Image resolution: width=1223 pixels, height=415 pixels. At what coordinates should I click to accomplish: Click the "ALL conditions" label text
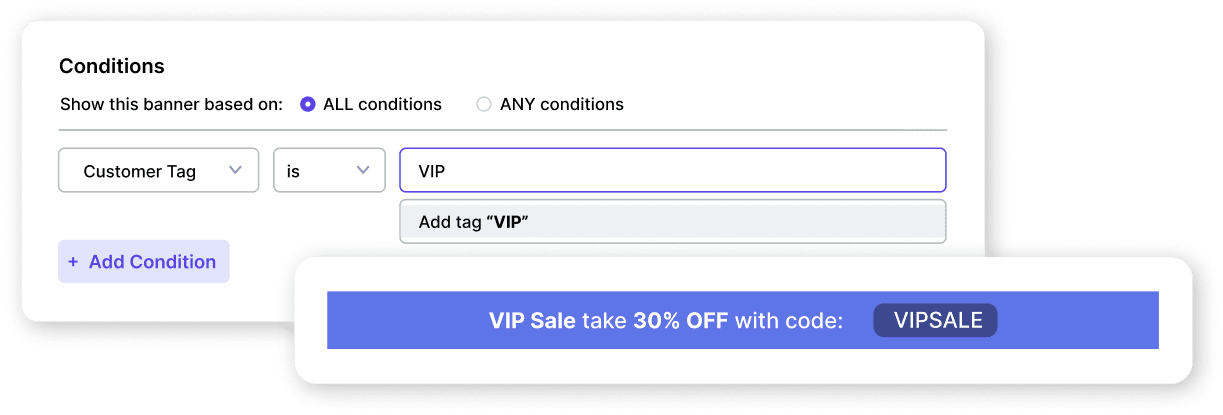[x=382, y=104]
